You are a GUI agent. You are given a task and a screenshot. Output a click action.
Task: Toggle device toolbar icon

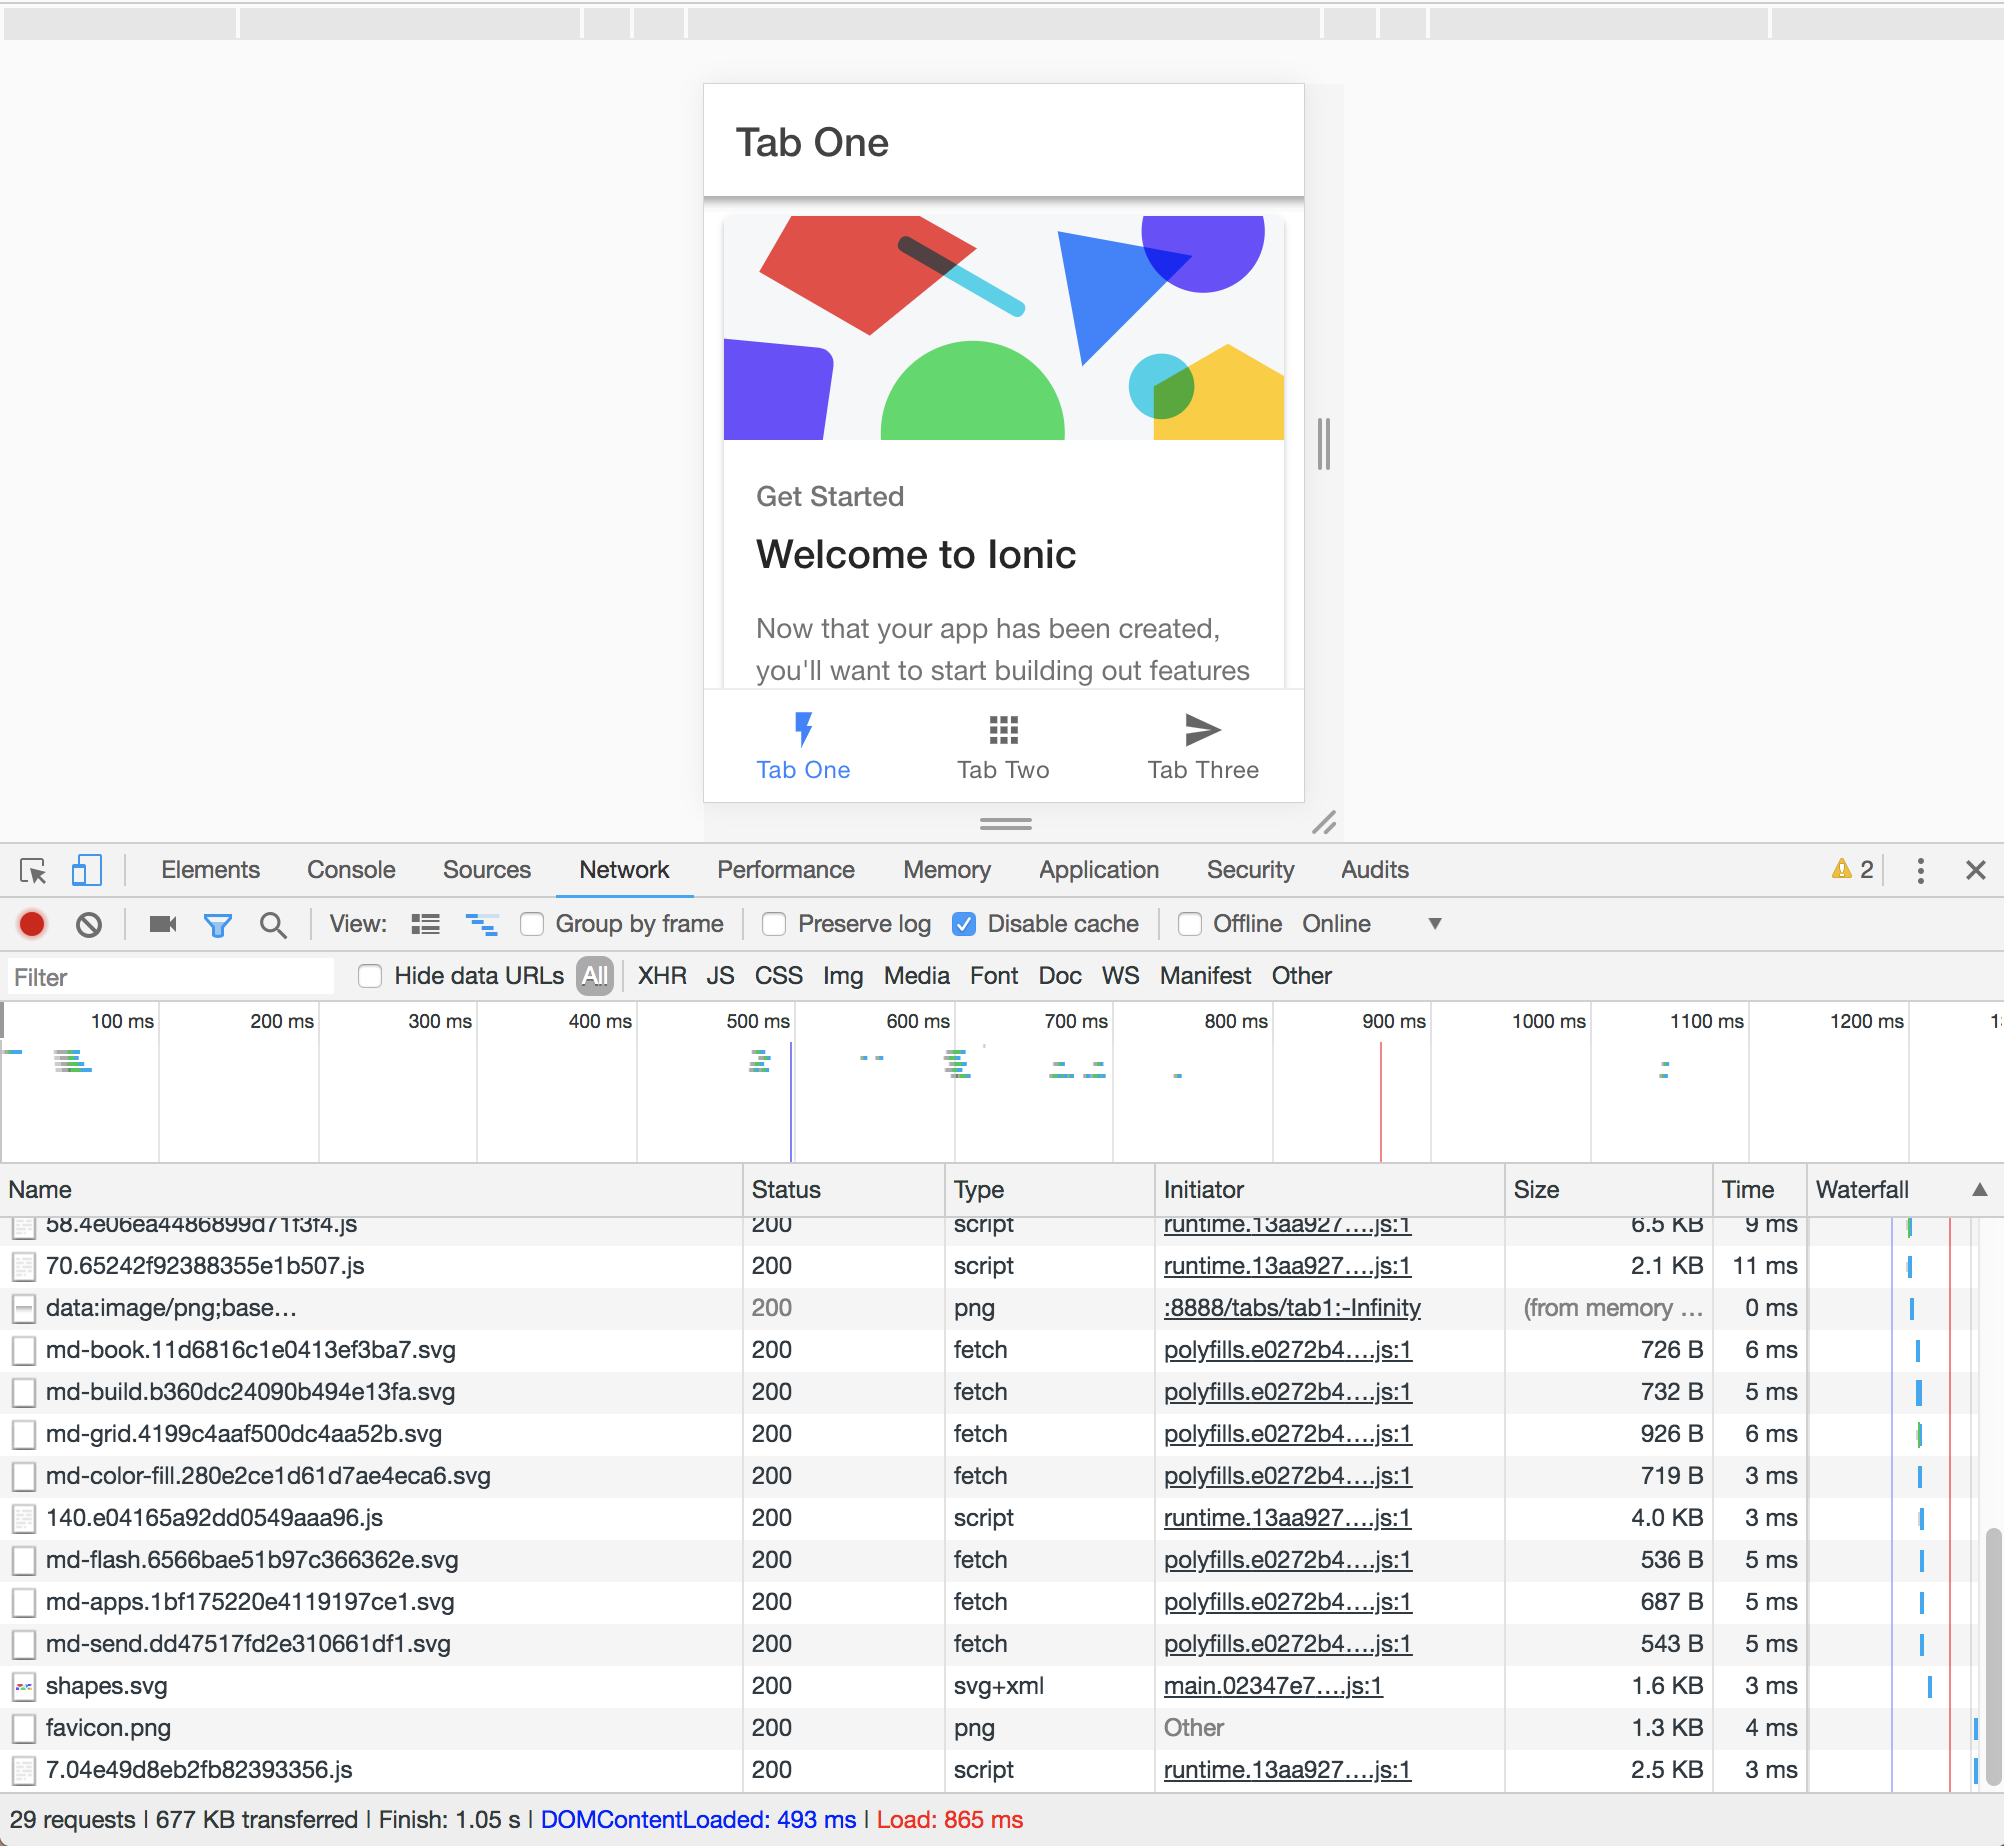tap(87, 870)
